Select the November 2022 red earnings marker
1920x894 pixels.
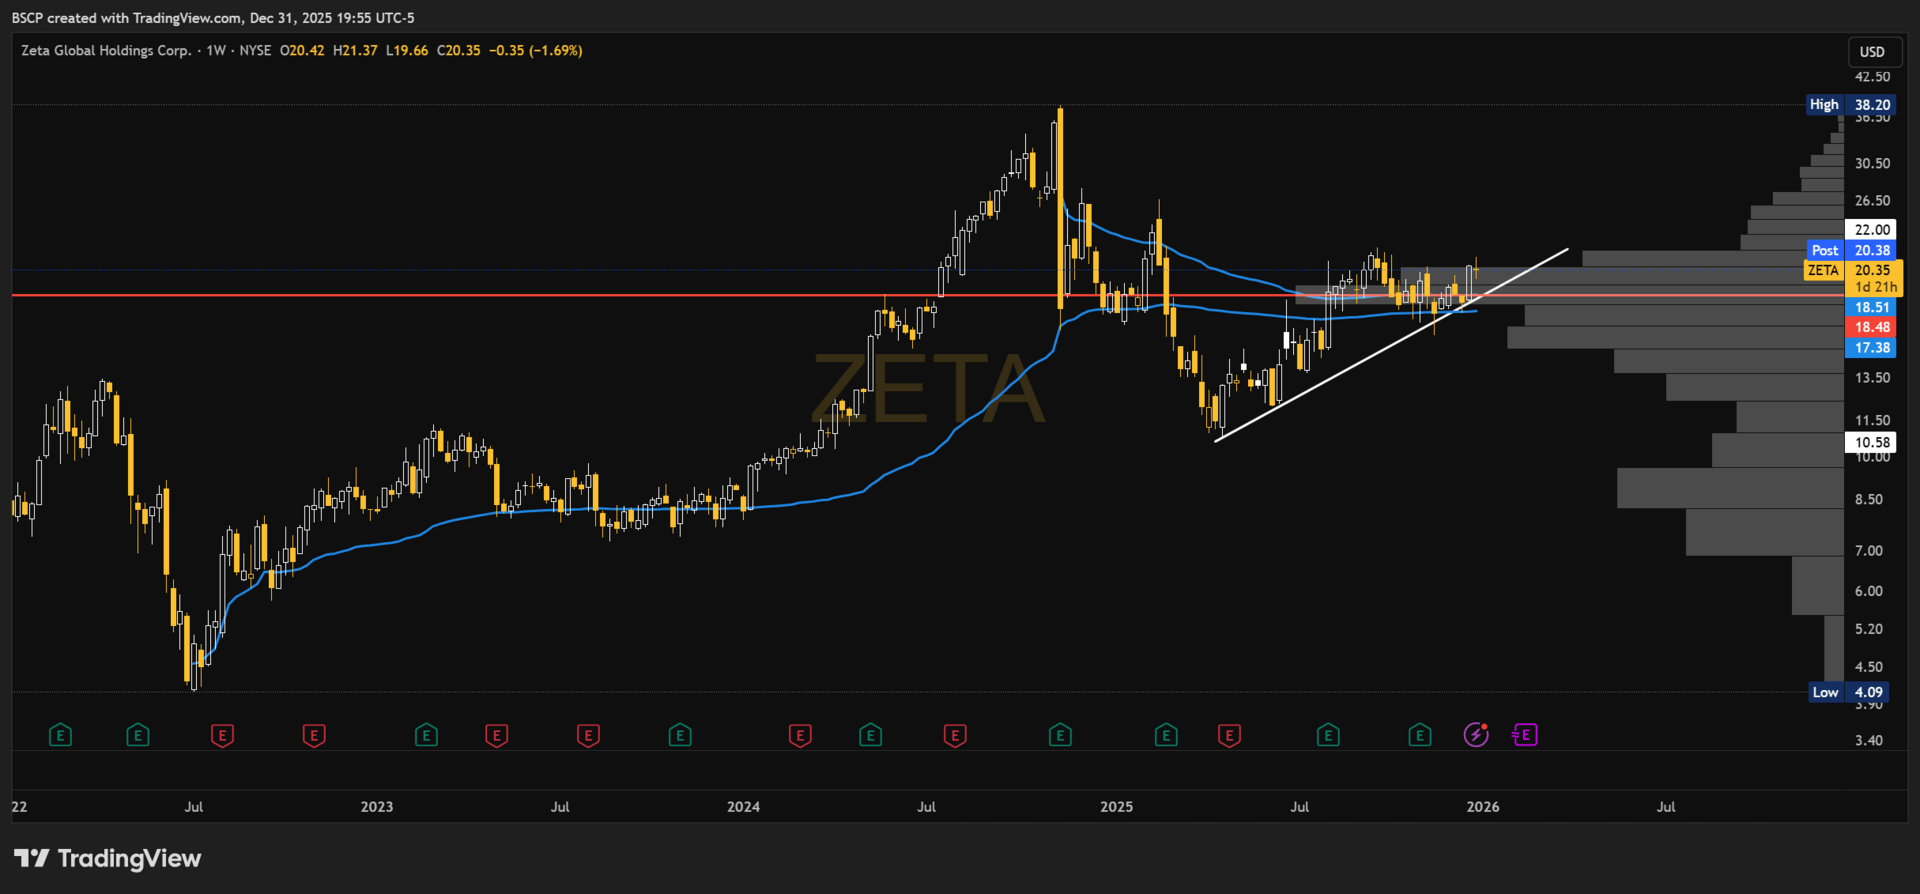tap(314, 736)
